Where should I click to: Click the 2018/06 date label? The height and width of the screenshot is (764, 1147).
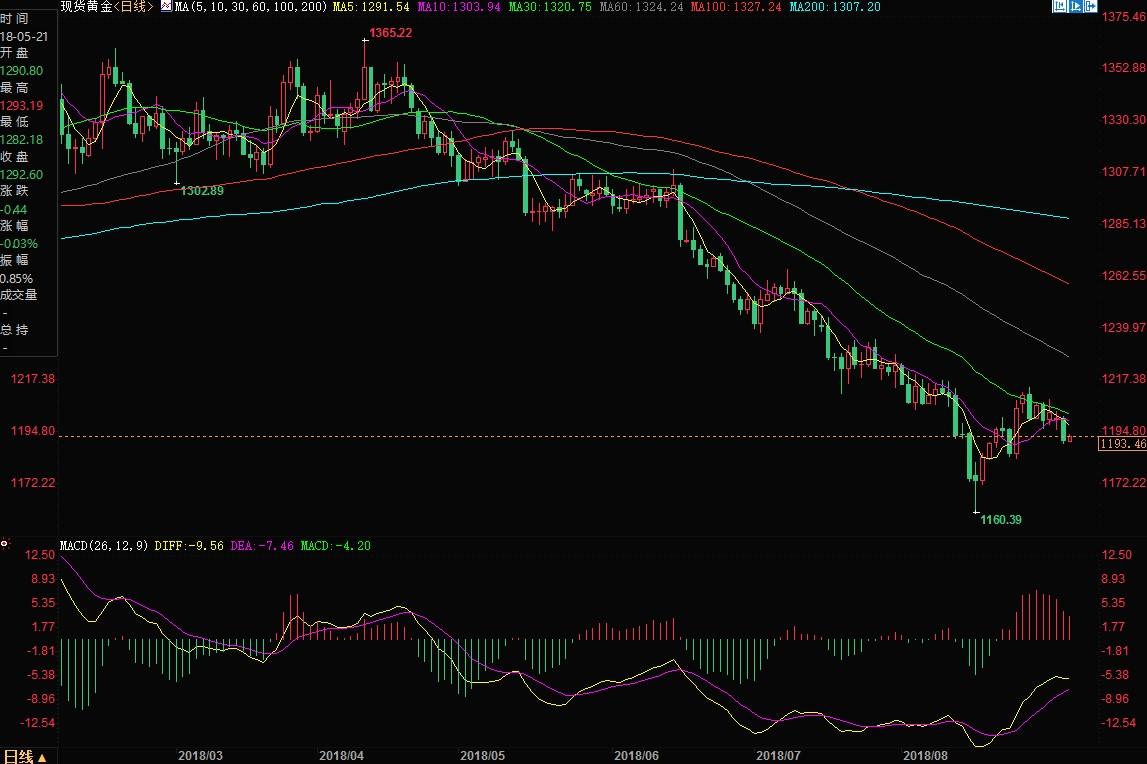click(x=636, y=755)
